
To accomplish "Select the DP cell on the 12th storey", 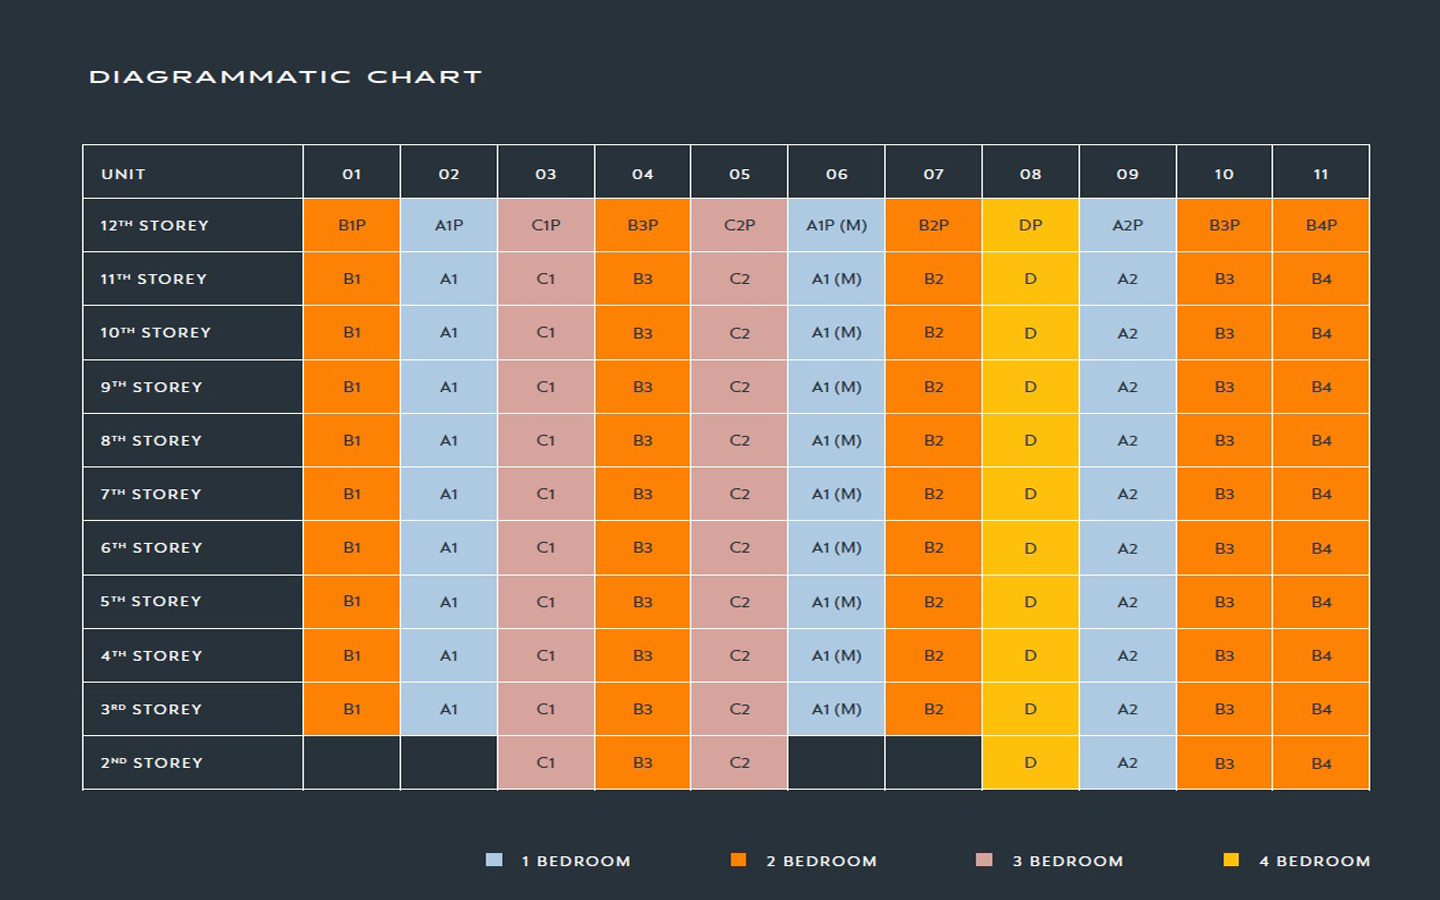I will (1030, 225).
